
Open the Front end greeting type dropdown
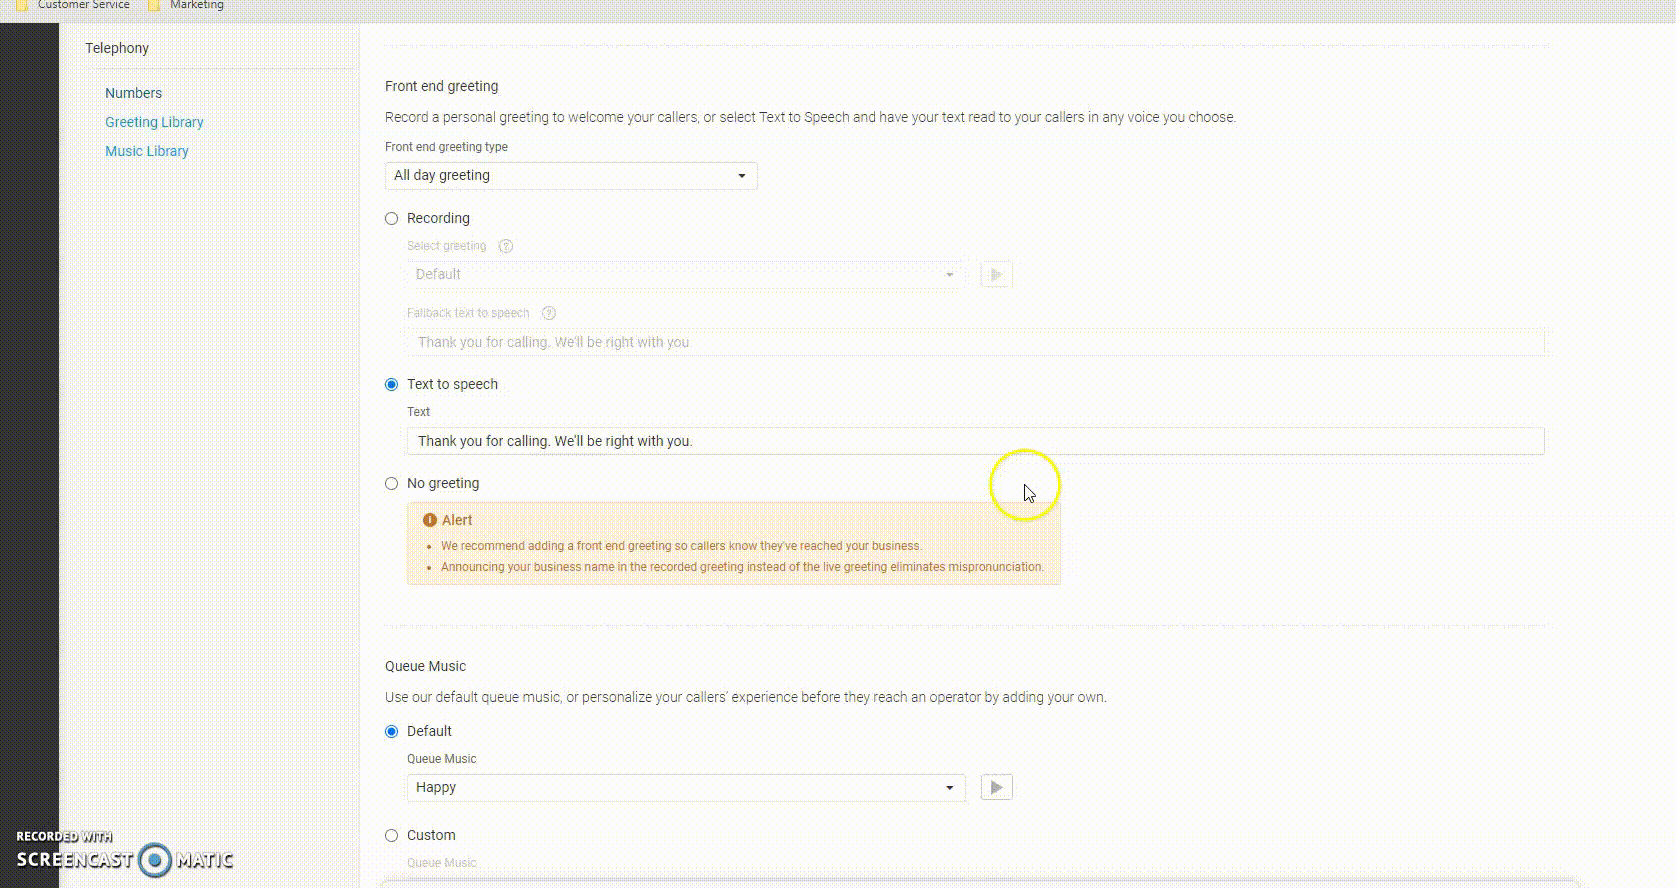coord(571,176)
